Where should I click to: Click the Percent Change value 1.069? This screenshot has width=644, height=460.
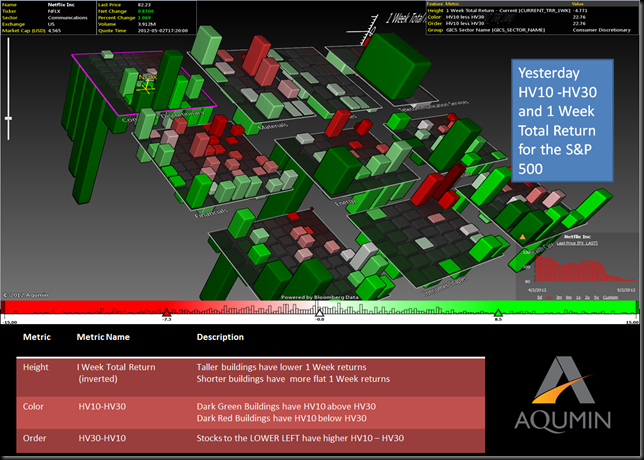144,18
